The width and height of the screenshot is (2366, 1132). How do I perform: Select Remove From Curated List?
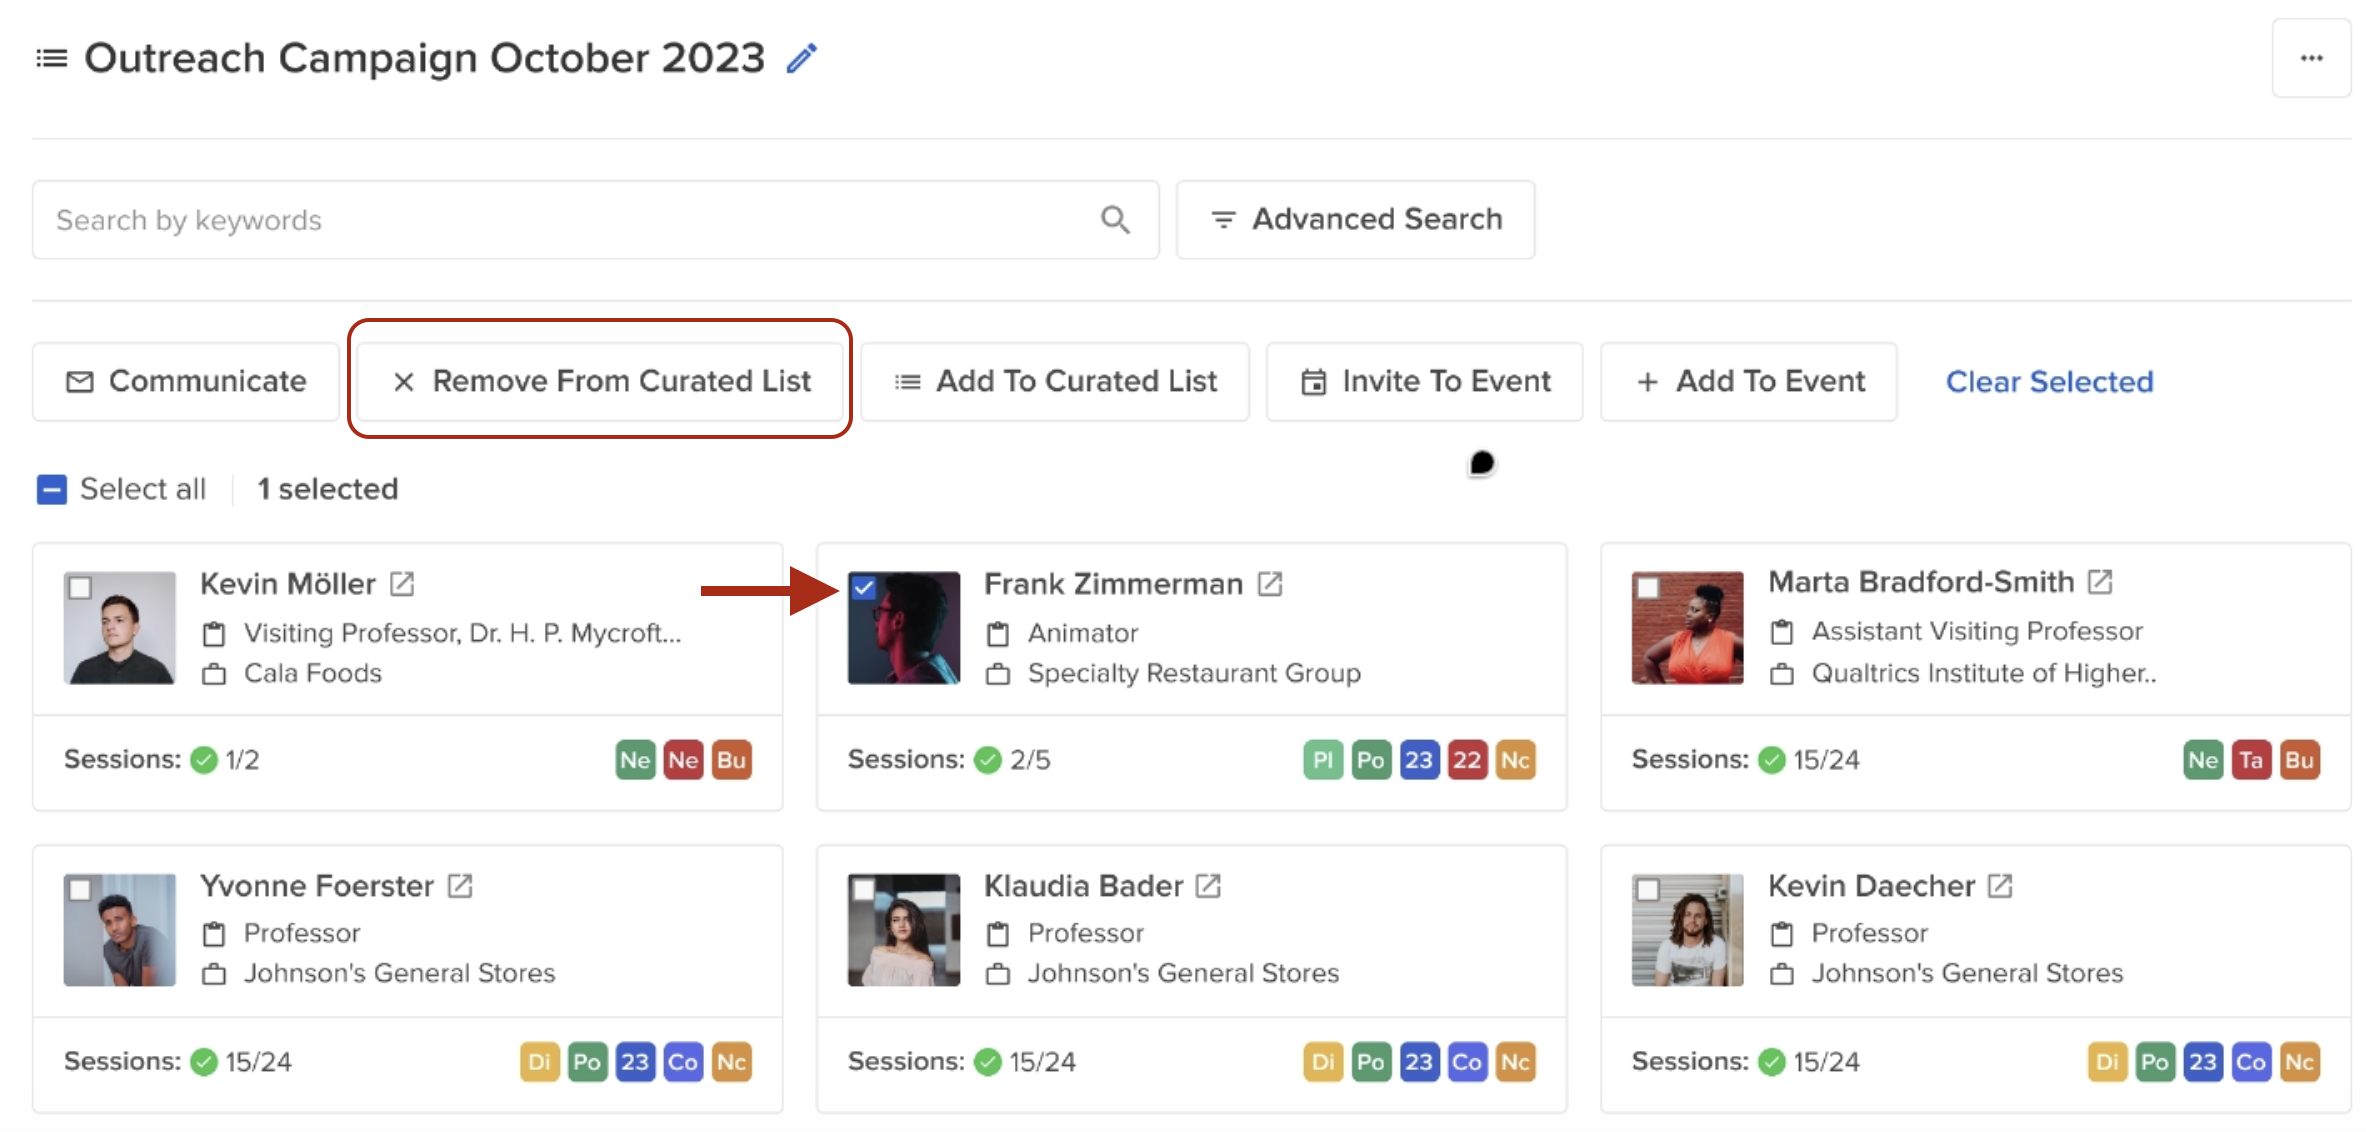pyautogui.click(x=600, y=381)
